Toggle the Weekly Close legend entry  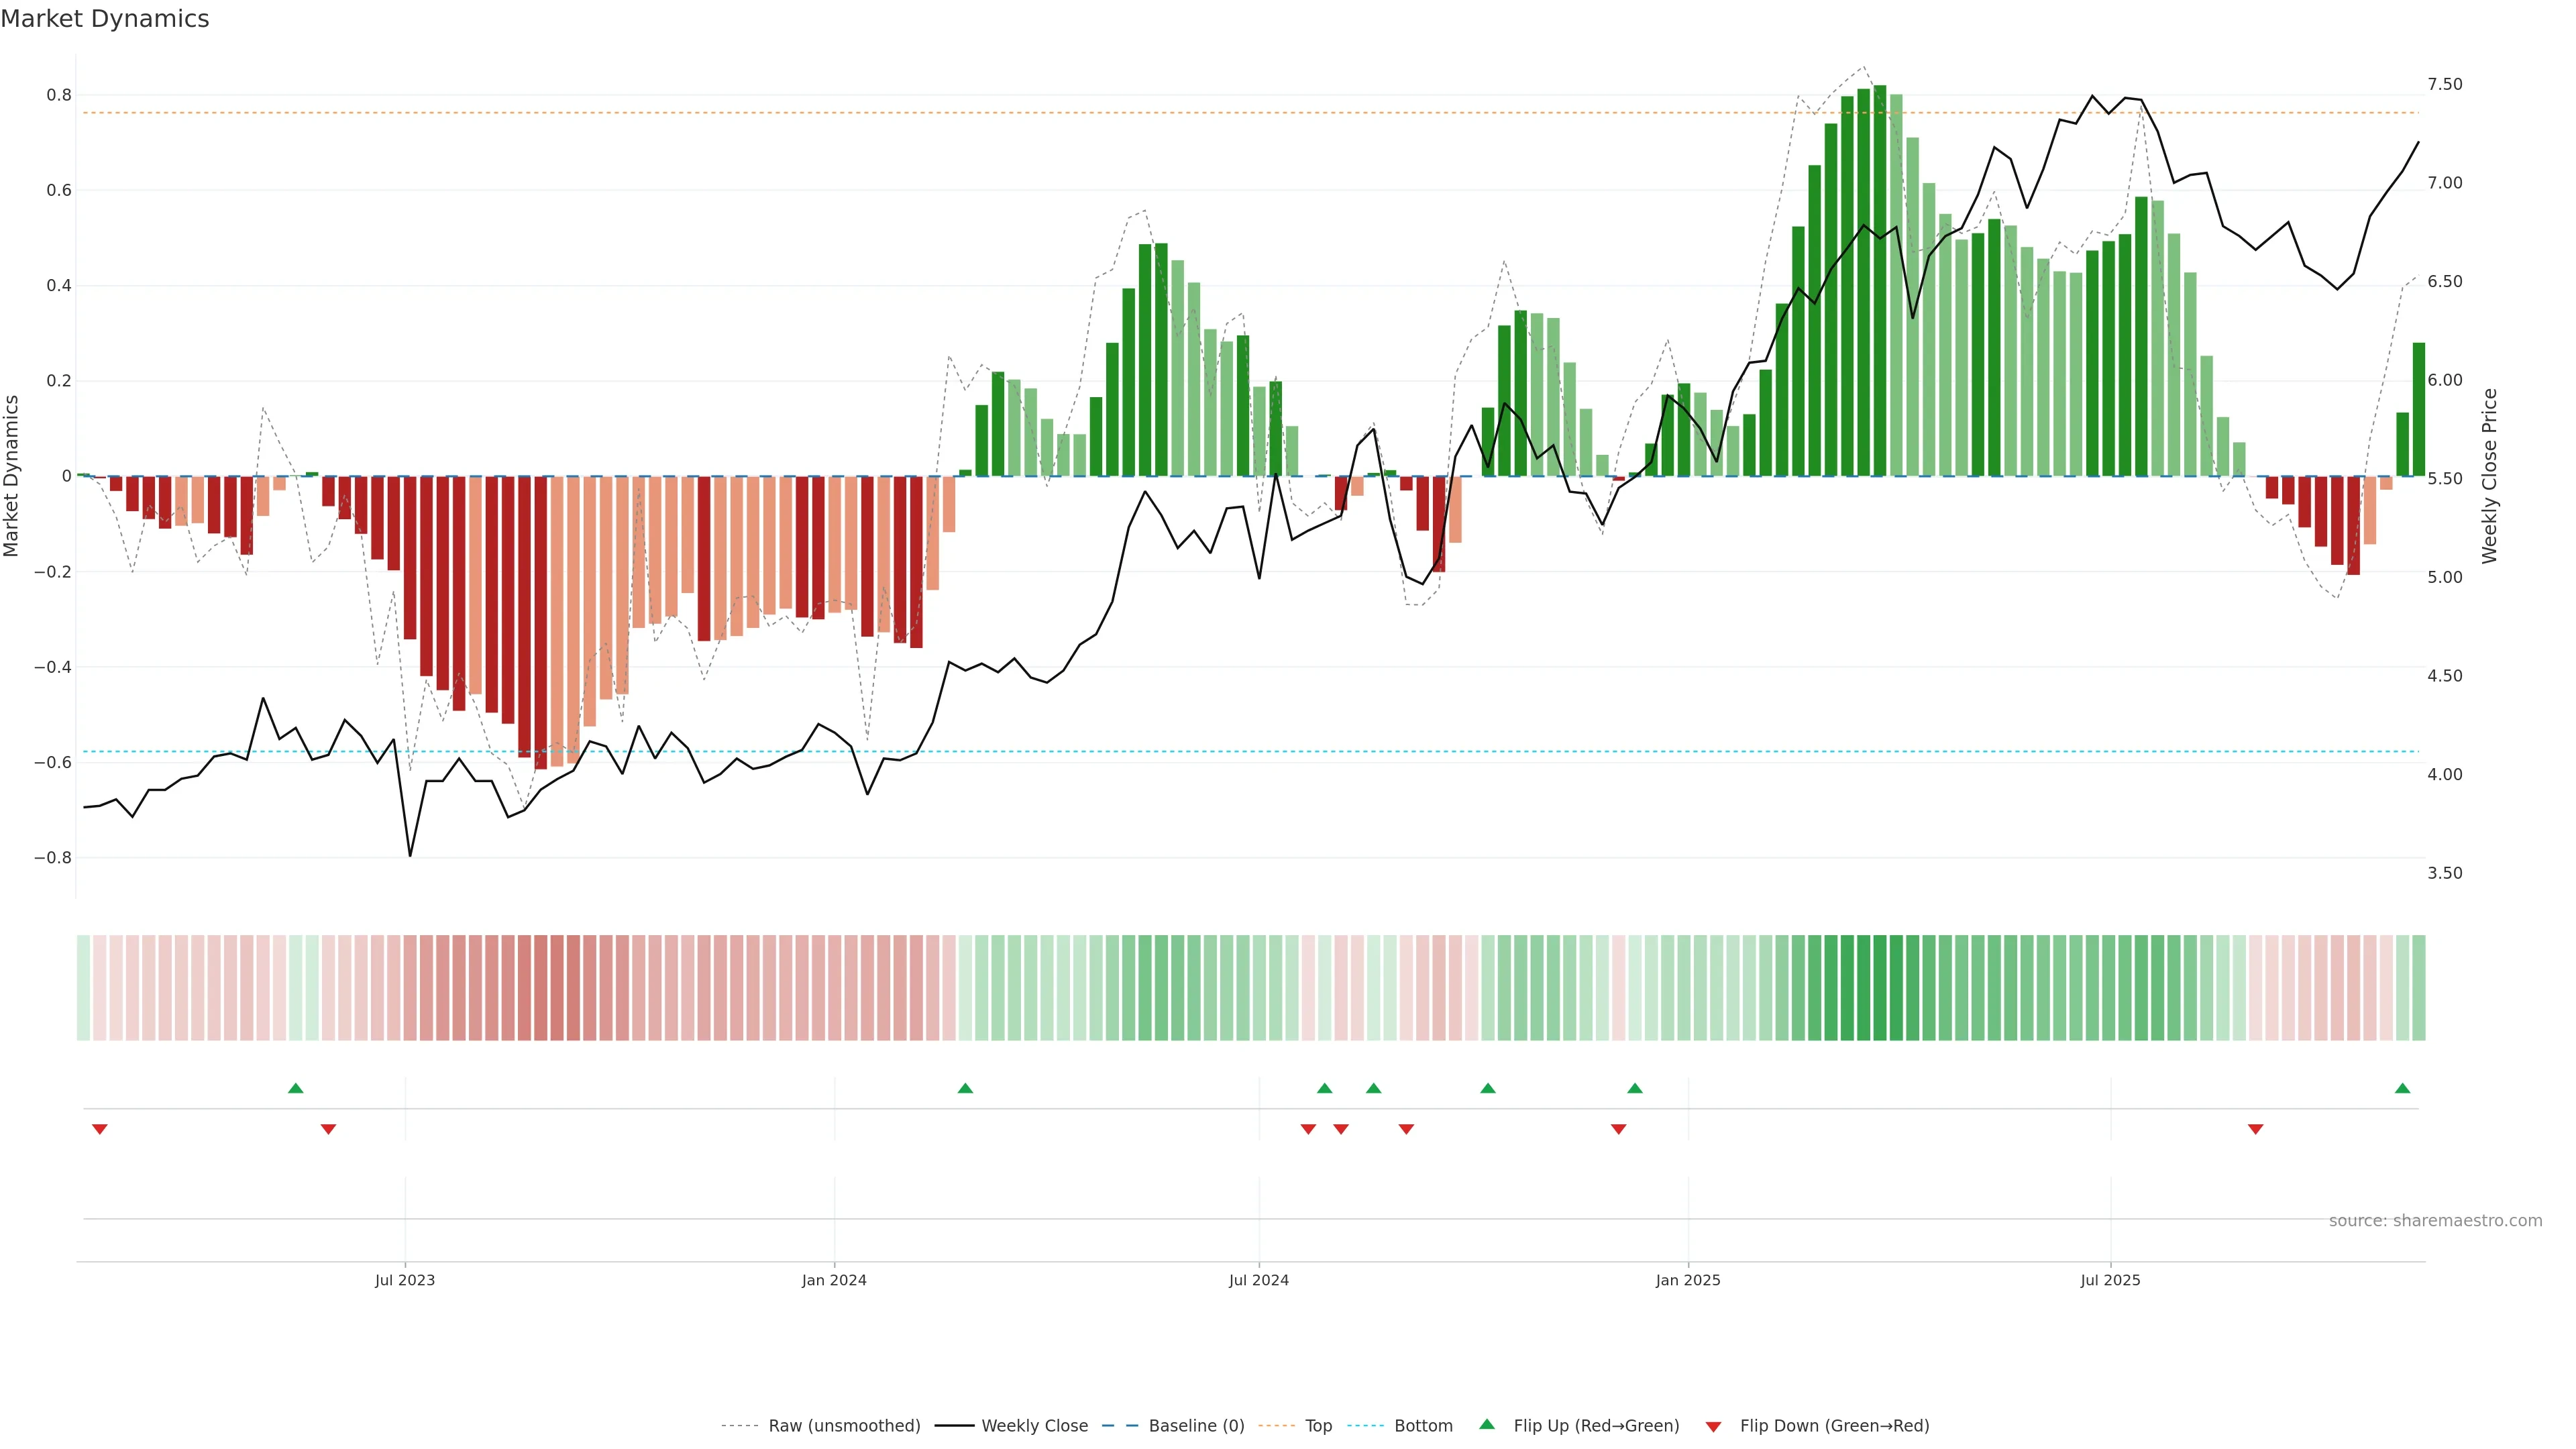click(x=1034, y=1426)
